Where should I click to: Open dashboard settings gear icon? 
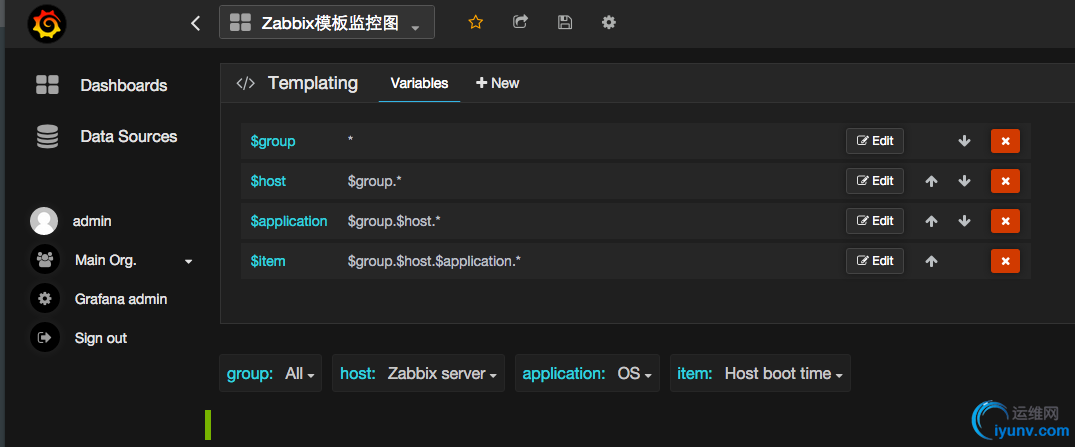(609, 22)
